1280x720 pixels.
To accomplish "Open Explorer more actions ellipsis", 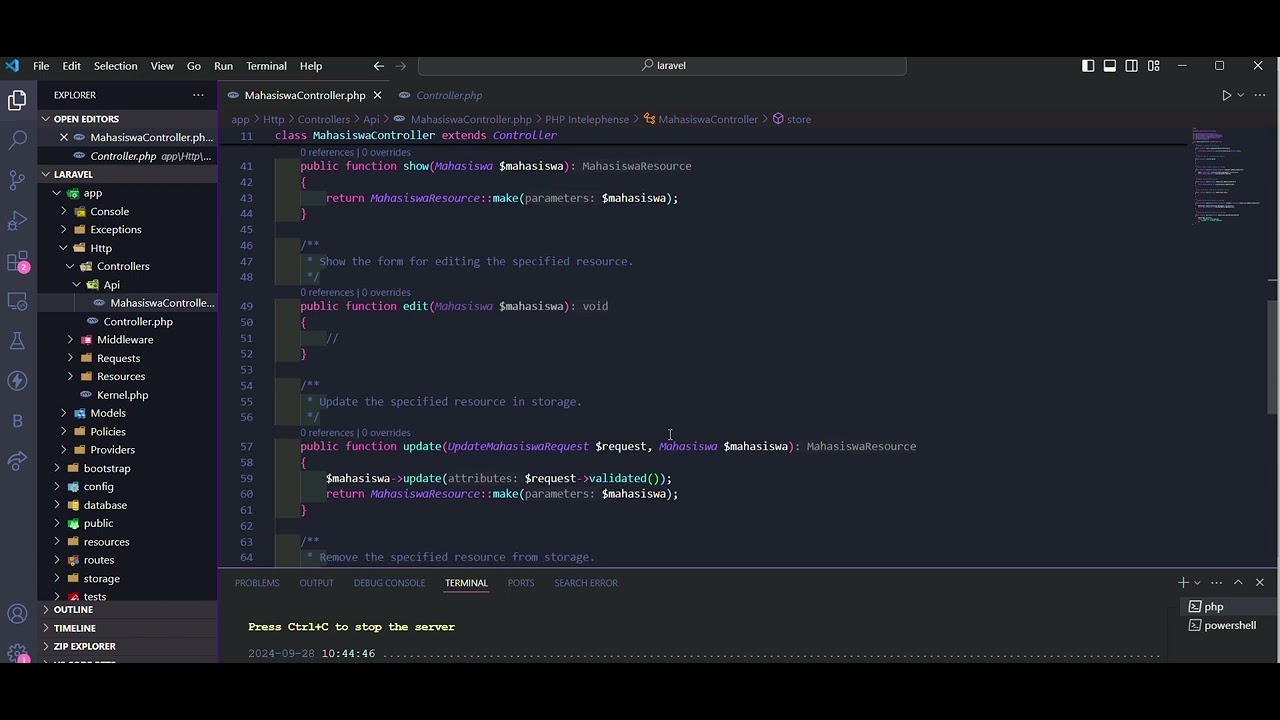I will point(198,95).
